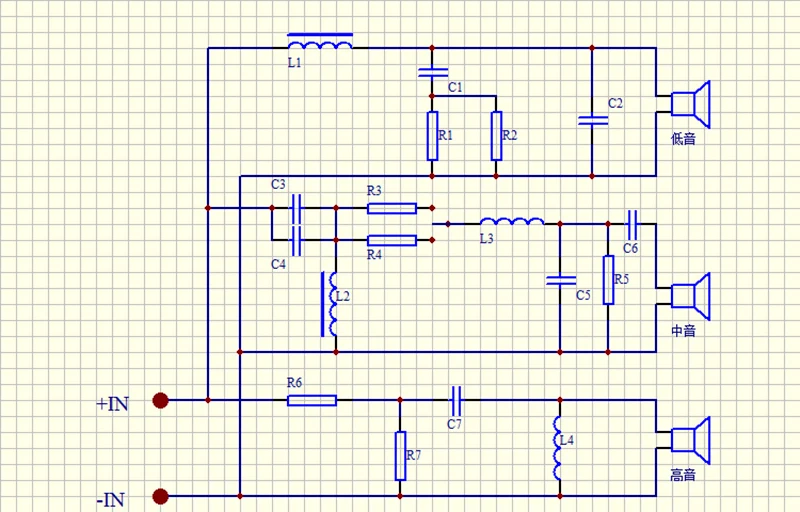Click the 中音 midrange speaker symbol

pos(690,296)
